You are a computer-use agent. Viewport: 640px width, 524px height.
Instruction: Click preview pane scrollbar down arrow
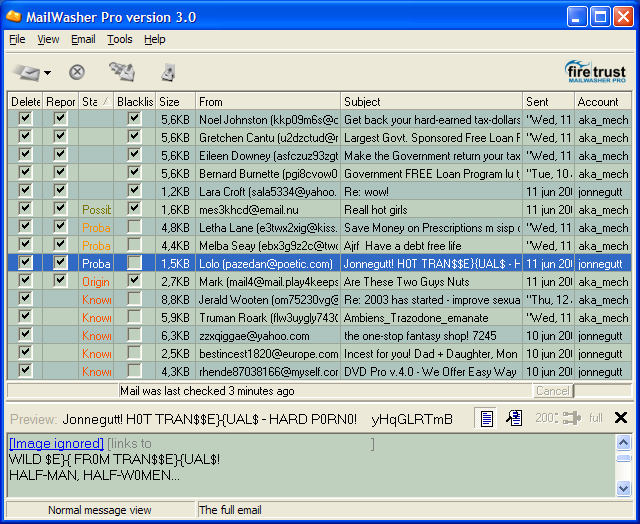point(623,488)
